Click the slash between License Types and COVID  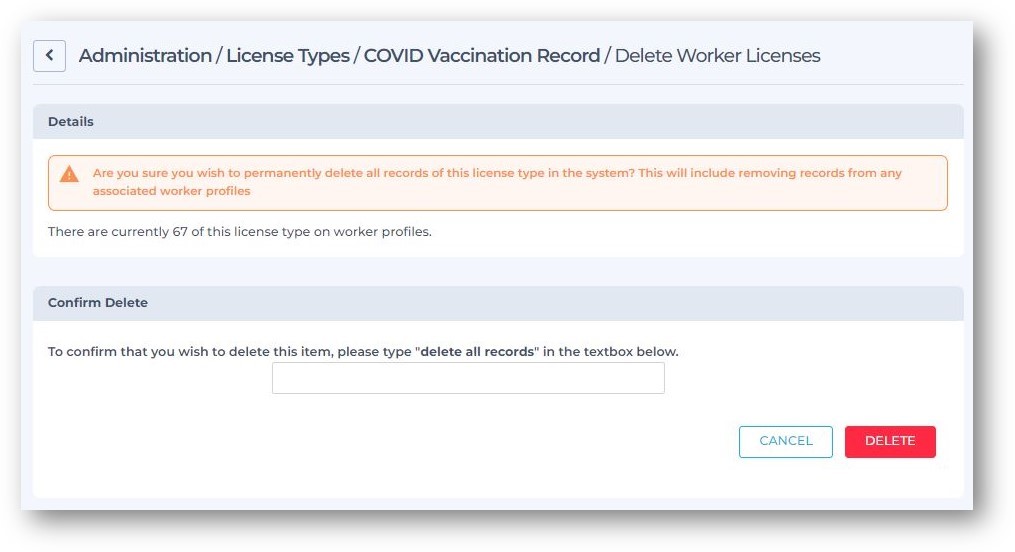click(357, 56)
